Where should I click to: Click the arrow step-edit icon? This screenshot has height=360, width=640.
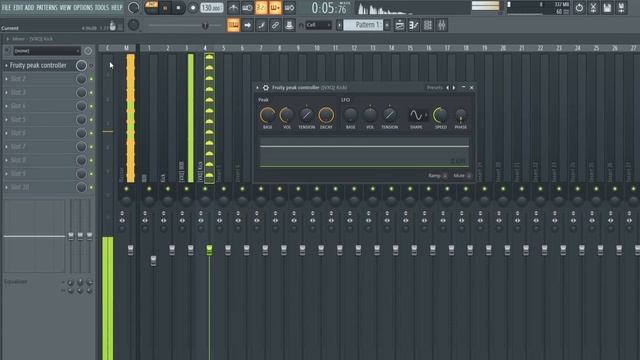tap(247, 25)
